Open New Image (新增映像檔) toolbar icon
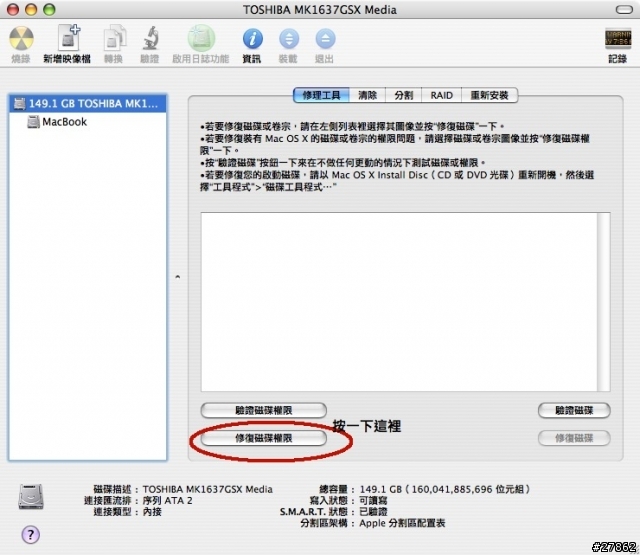The image size is (640, 555). click(x=68, y=38)
